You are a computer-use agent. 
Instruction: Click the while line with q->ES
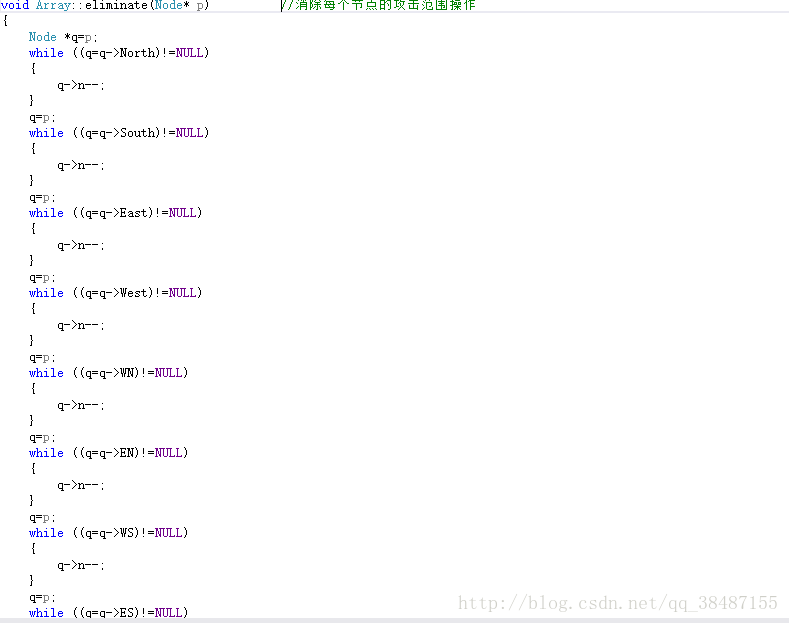pos(108,612)
